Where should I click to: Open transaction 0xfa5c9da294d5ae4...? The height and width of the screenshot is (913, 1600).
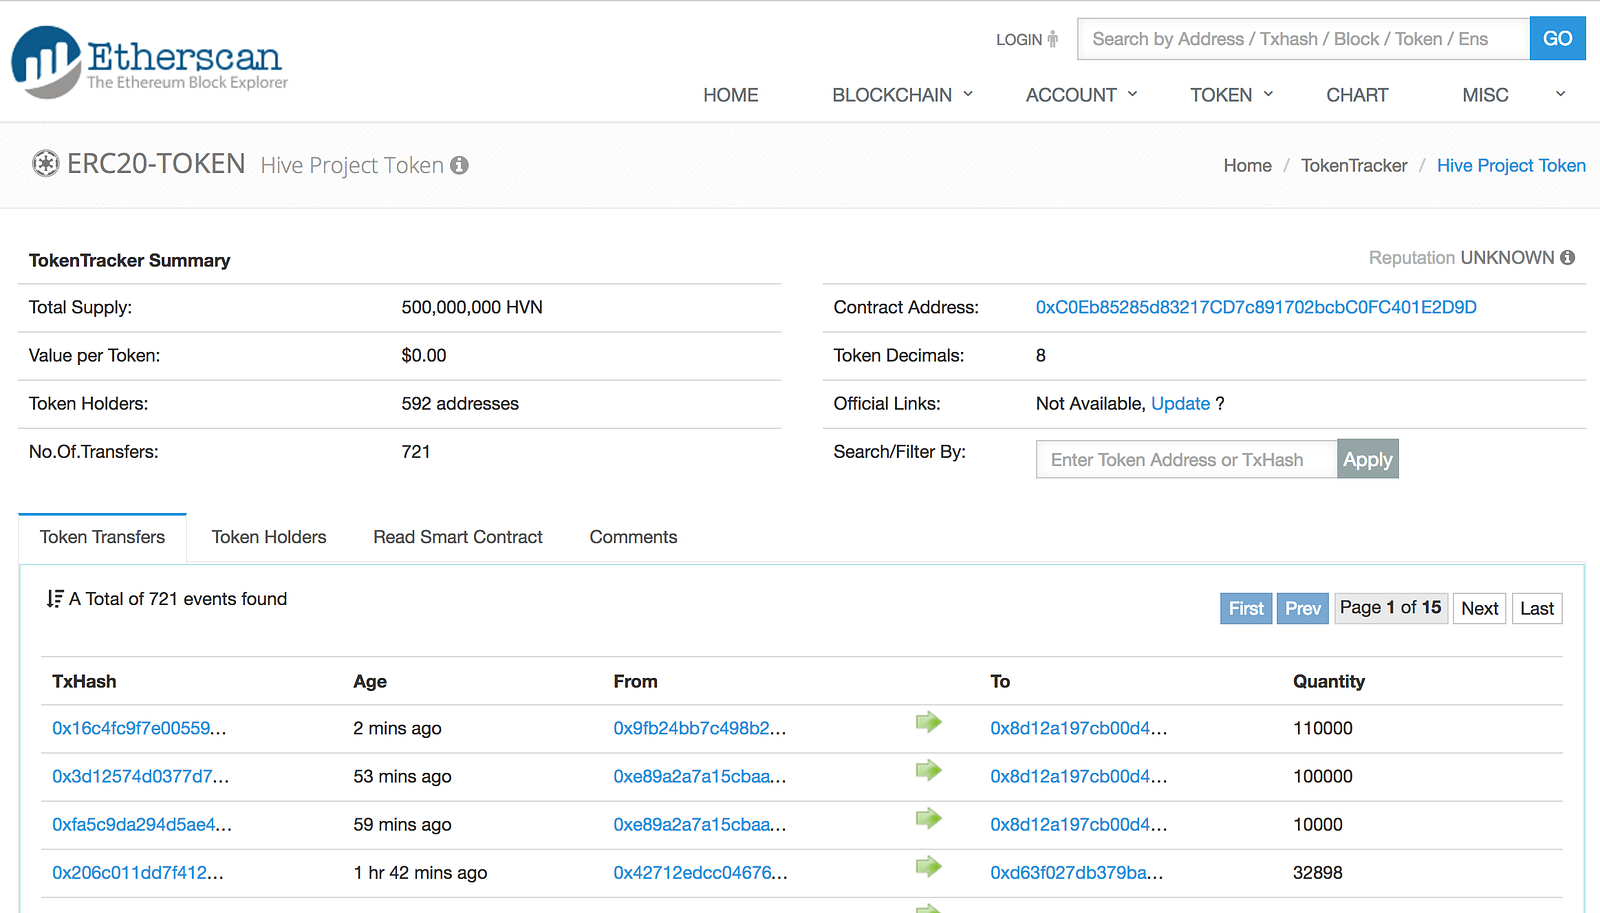coord(142,824)
